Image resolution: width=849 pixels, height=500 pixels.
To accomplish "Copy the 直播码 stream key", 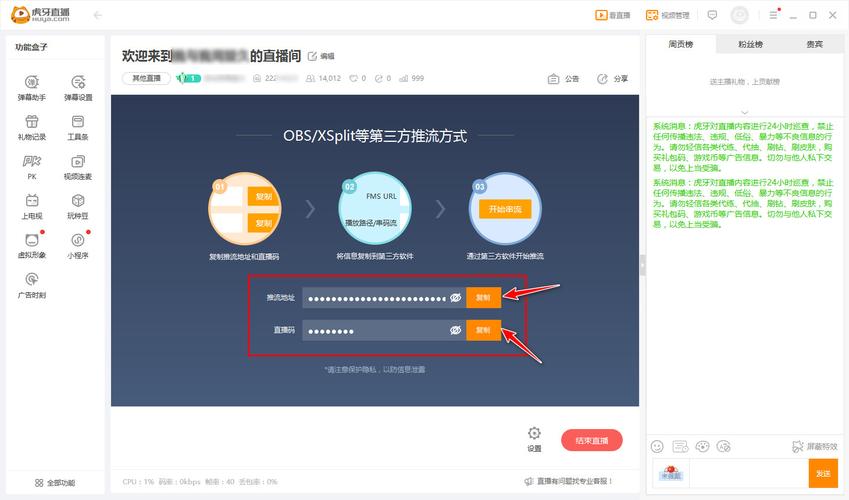I will coord(483,330).
